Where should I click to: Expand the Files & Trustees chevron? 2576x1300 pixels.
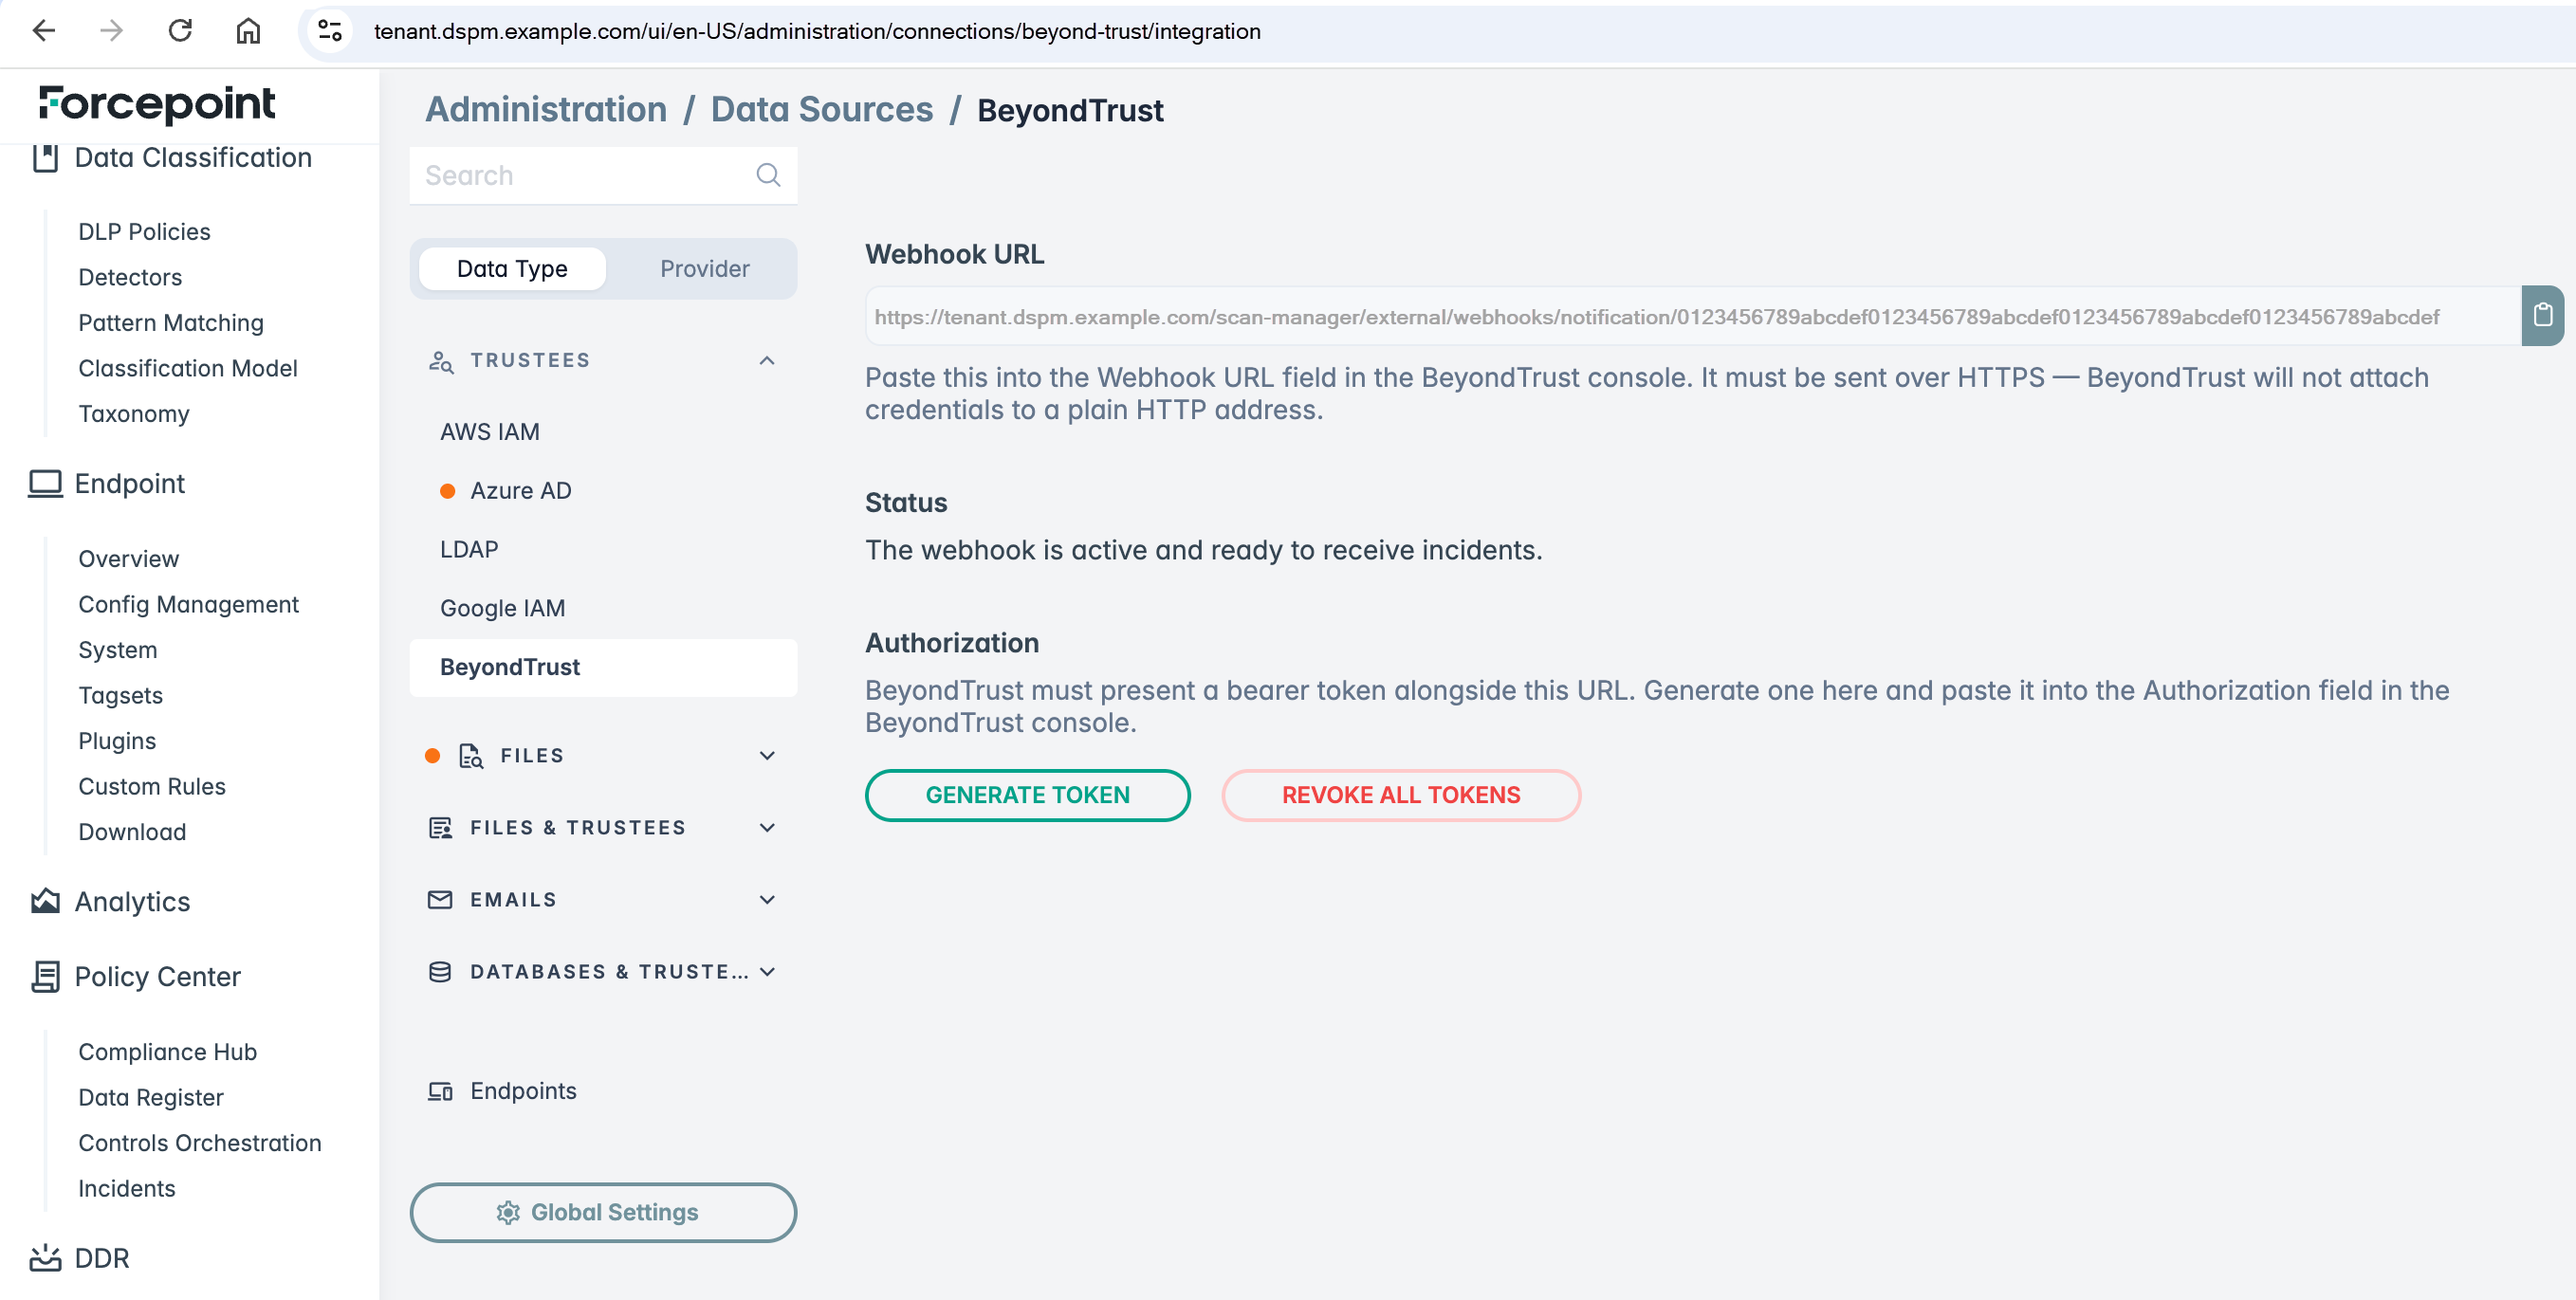click(767, 828)
